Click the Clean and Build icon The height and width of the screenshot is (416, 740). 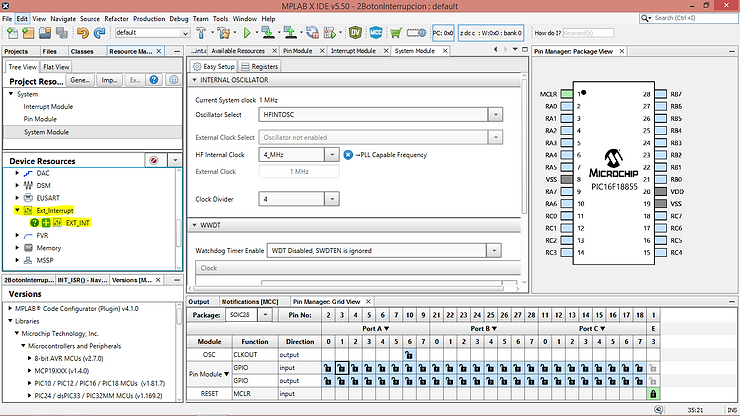[224, 33]
